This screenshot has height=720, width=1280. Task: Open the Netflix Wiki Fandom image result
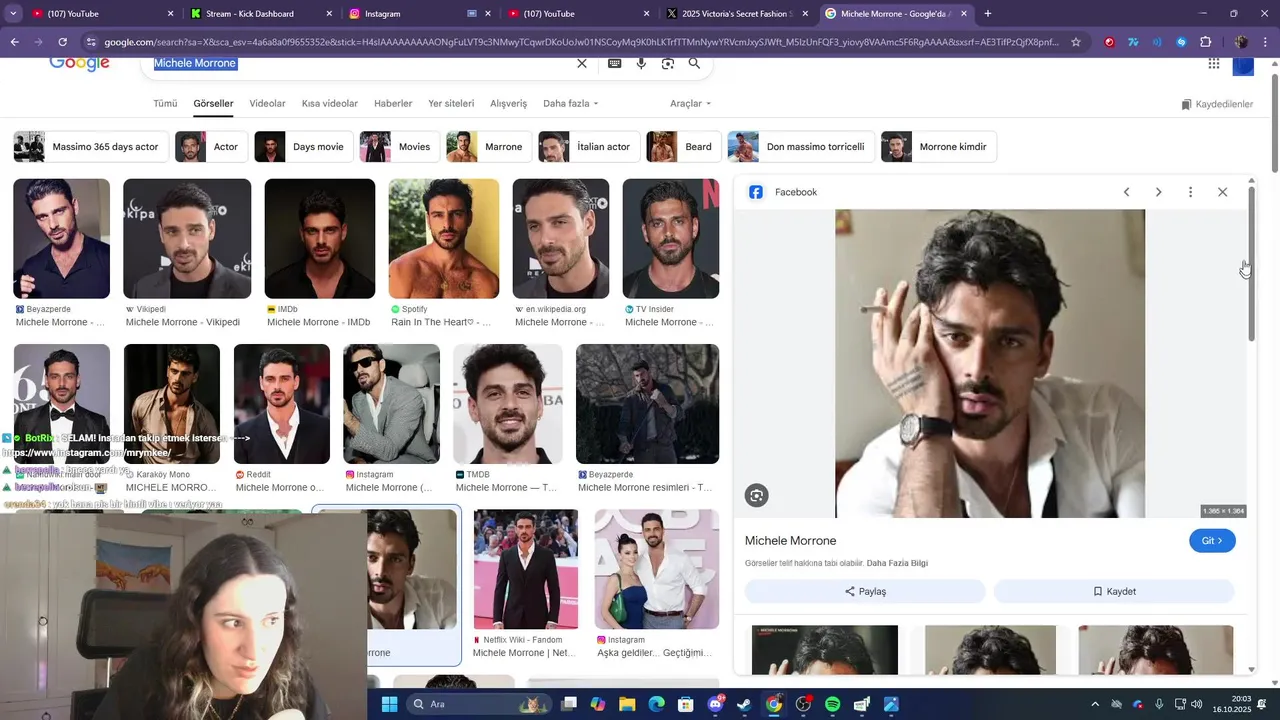point(525,569)
